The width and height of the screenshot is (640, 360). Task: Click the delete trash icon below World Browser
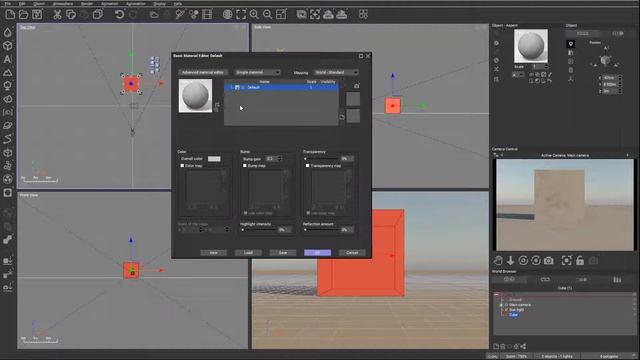pyautogui.click(x=503, y=347)
